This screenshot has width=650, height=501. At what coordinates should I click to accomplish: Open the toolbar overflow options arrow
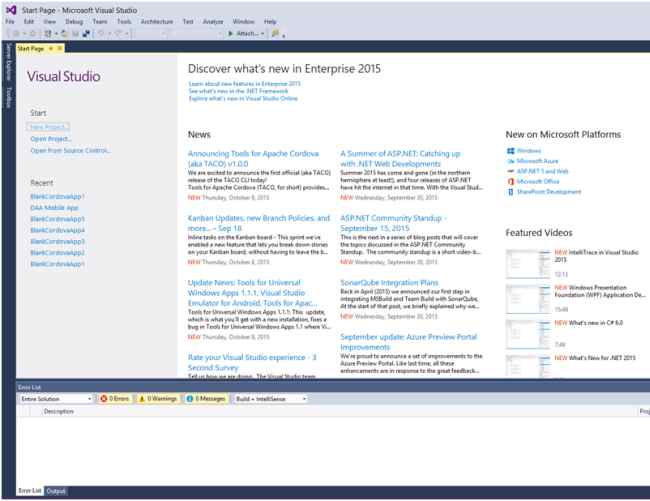(x=284, y=36)
